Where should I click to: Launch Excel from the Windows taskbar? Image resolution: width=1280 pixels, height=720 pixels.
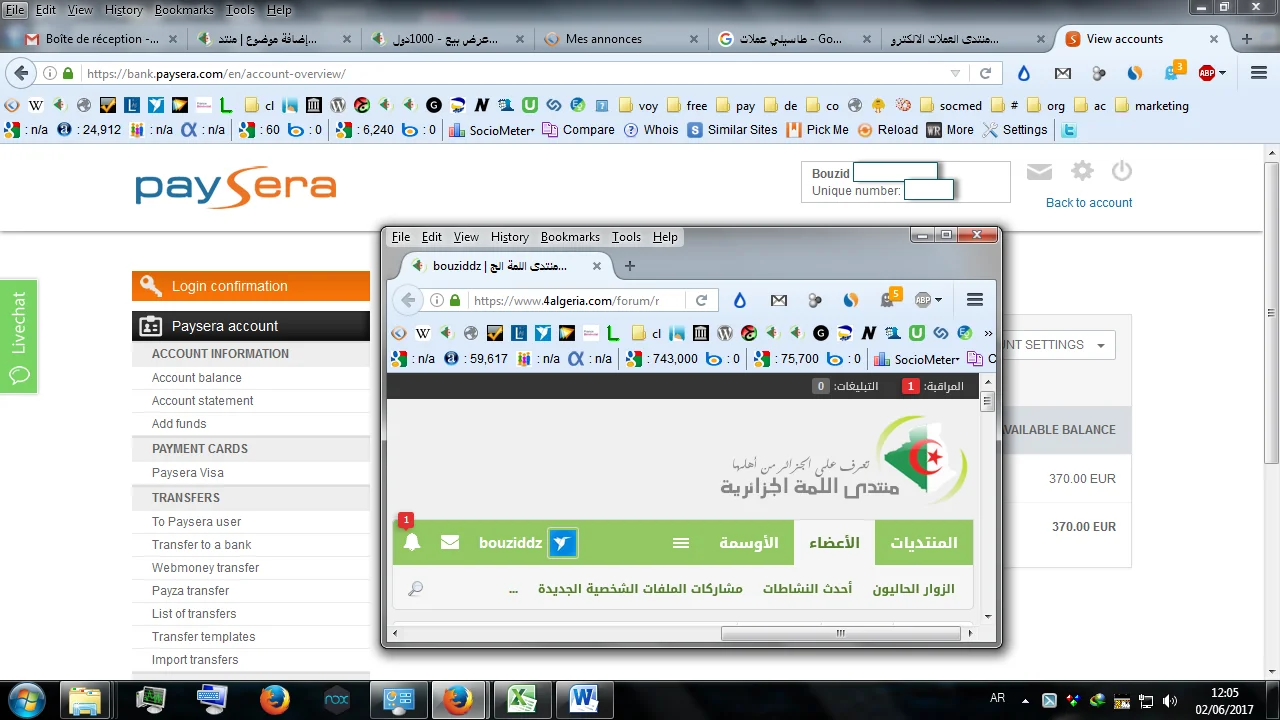pos(520,699)
